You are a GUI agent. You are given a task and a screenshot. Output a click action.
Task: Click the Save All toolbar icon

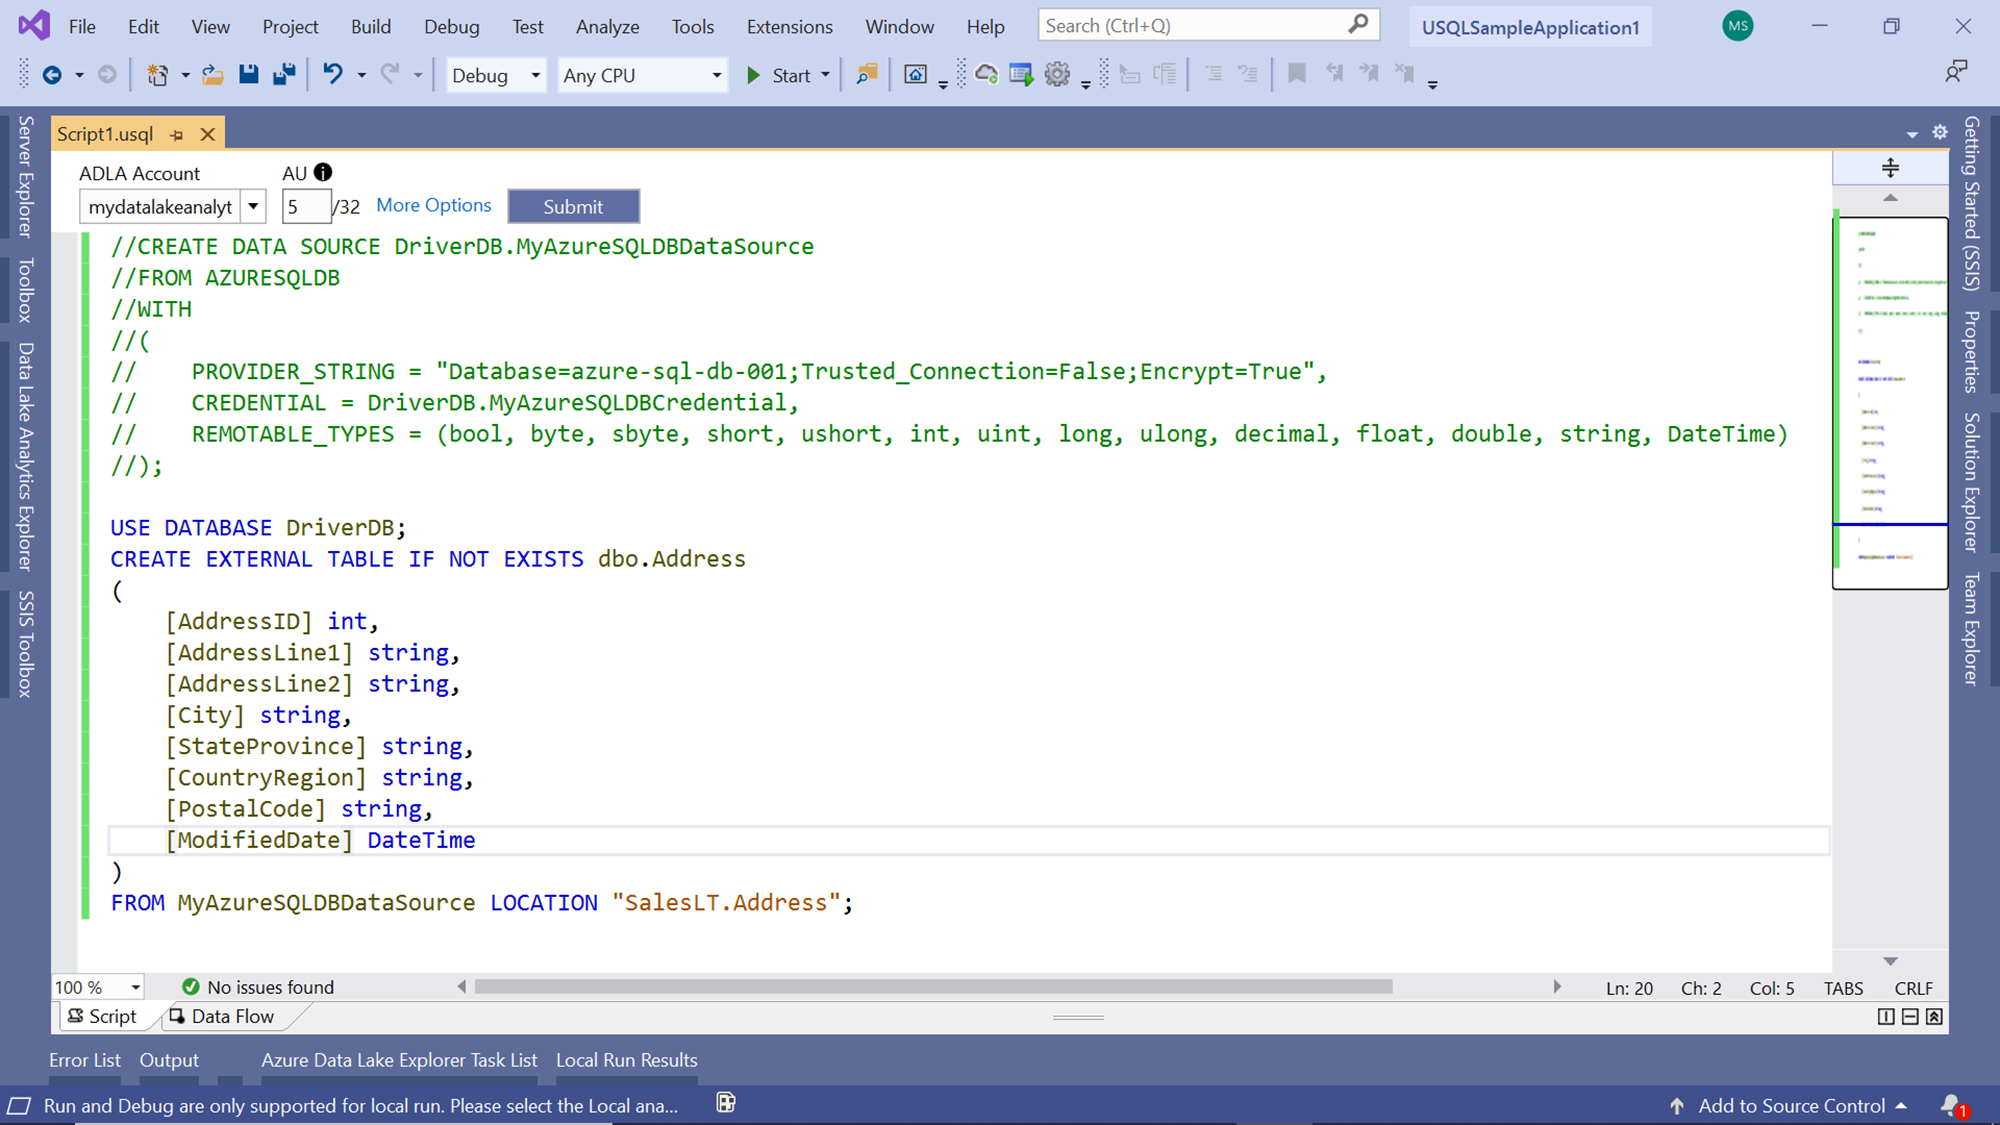click(285, 74)
